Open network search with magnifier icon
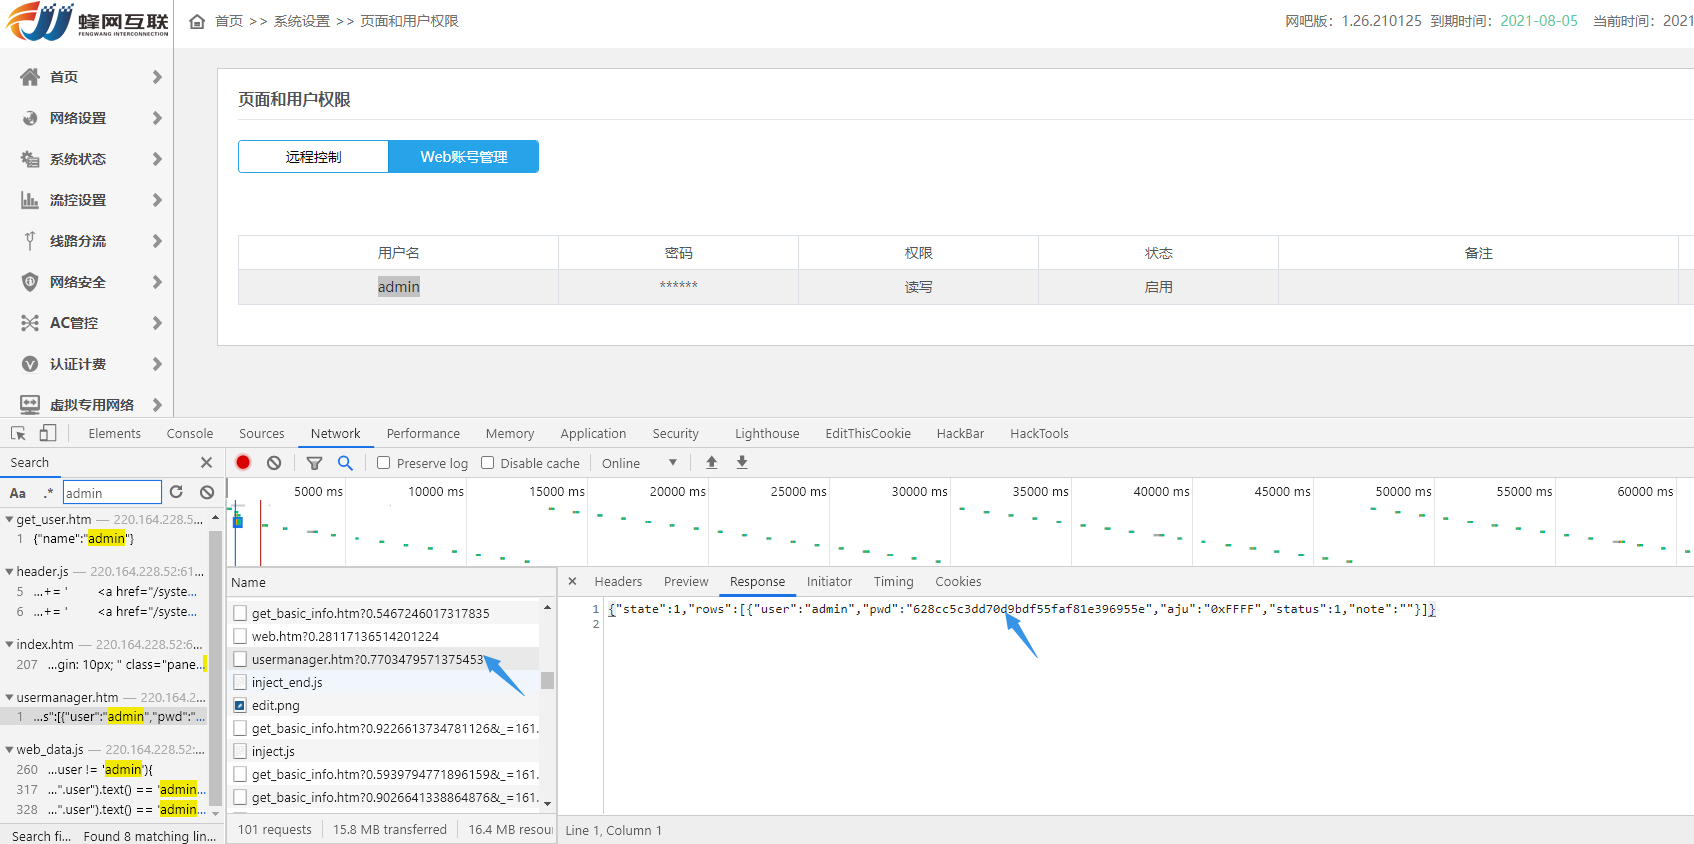This screenshot has height=844, width=1694. click(x=345, y=463)
